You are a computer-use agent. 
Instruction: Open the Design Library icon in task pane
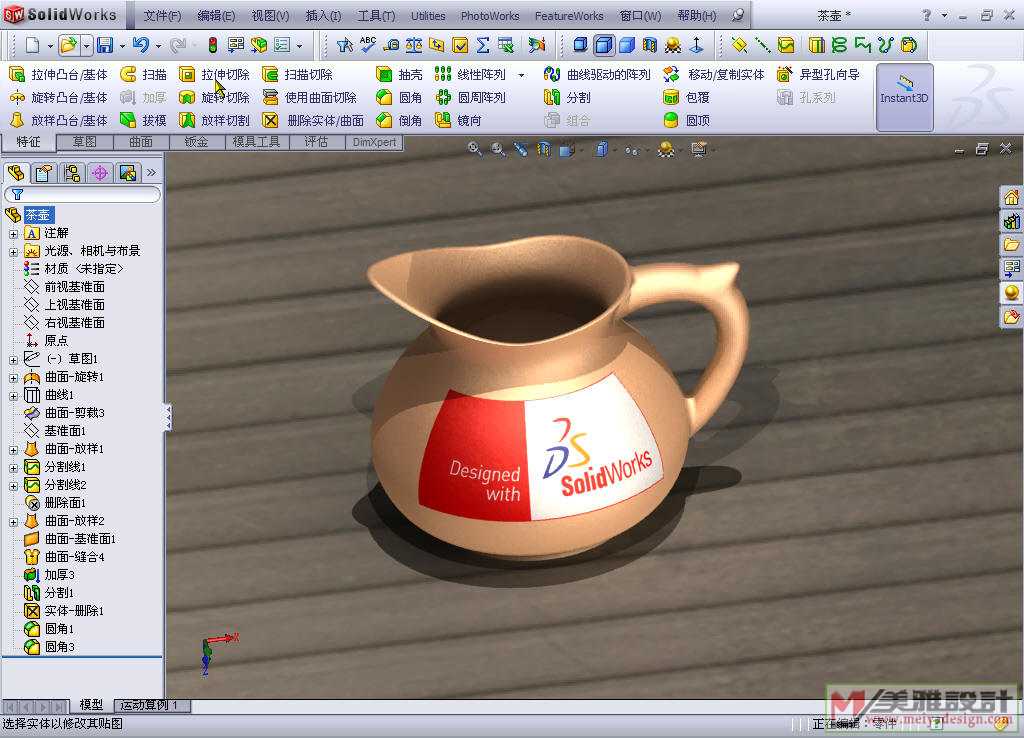[1012, 221]
